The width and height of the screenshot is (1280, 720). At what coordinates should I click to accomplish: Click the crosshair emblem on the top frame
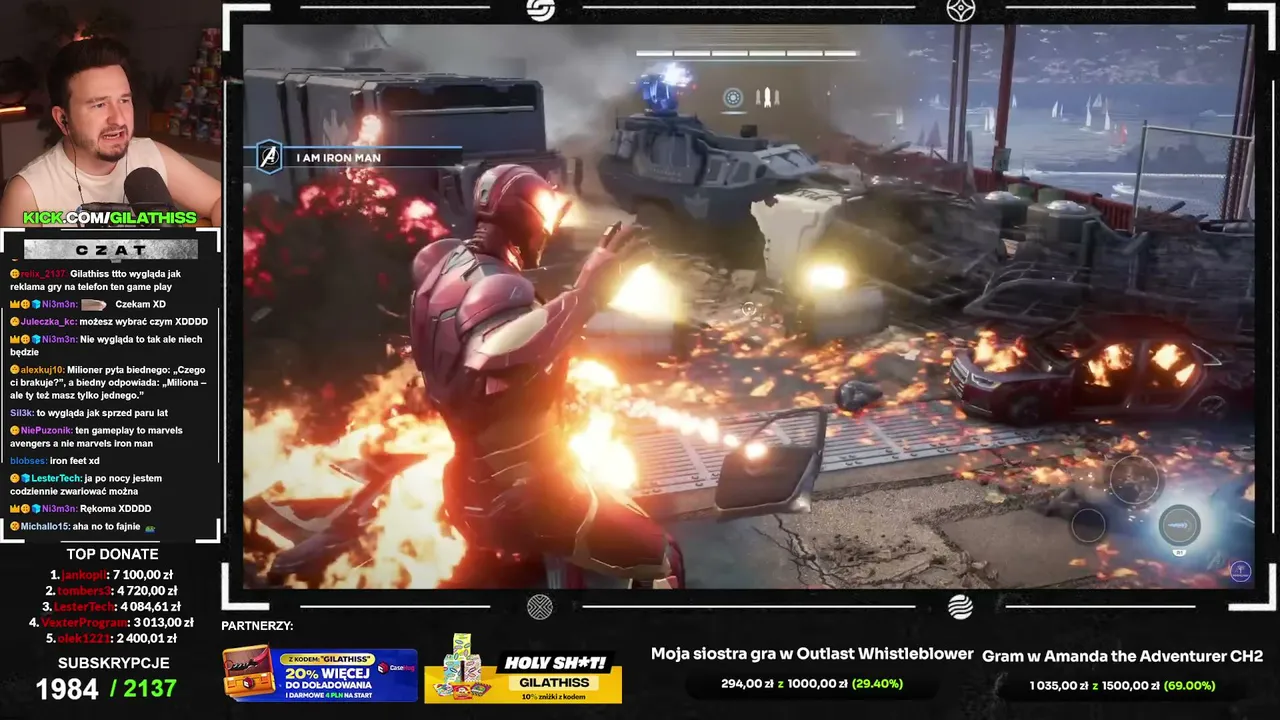[x=960, y=10]
